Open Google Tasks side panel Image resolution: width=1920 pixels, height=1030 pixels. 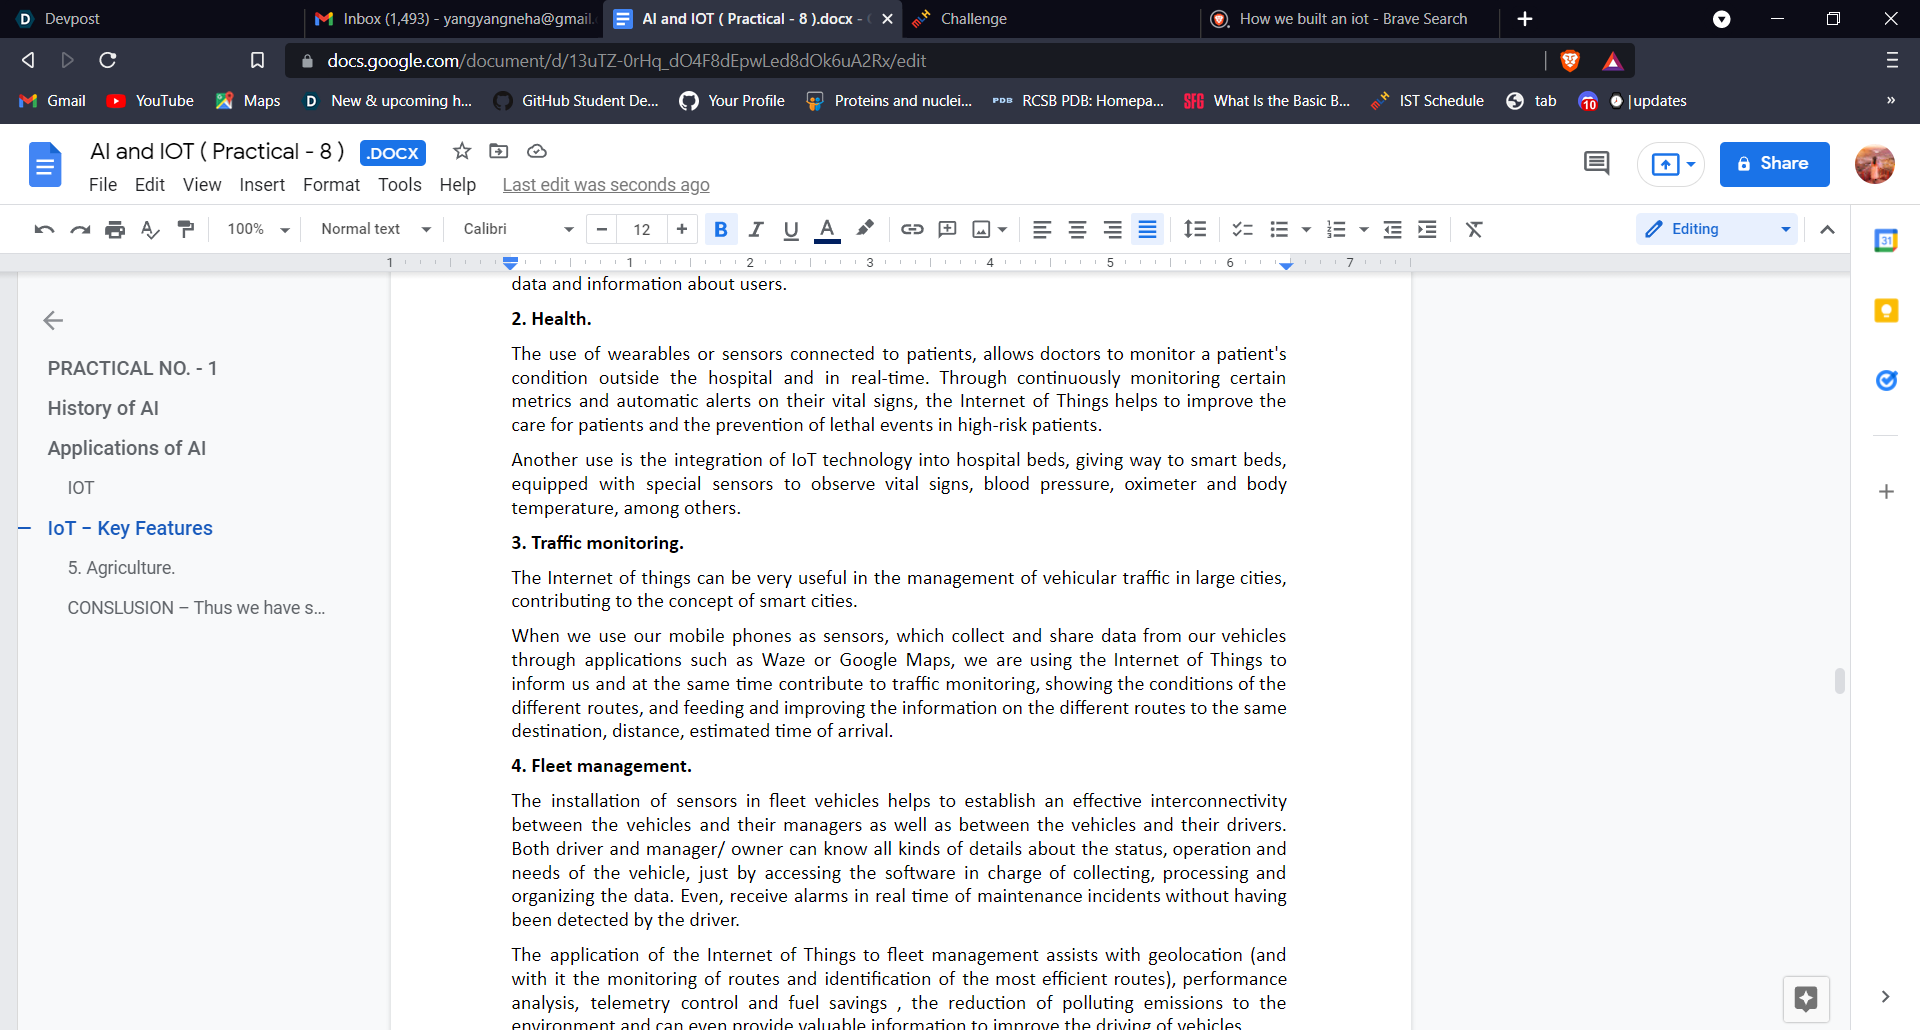point(1886,380)
